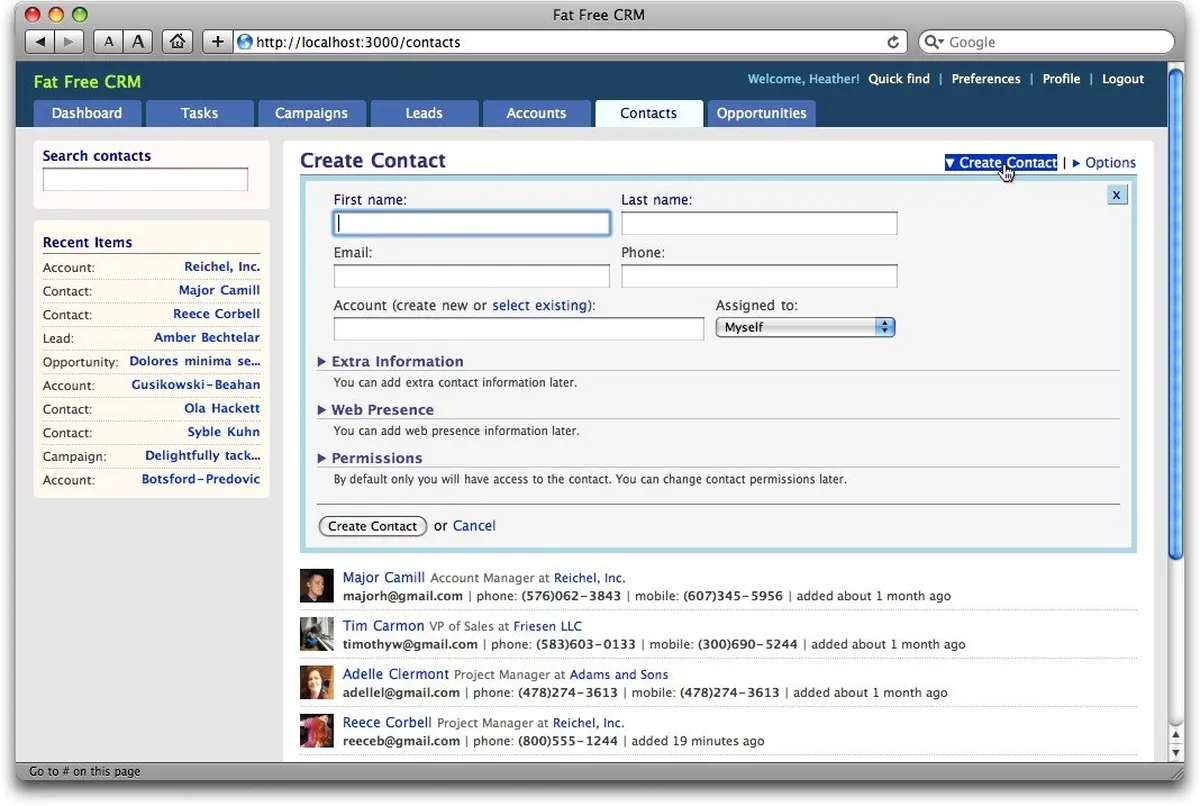Expand the Web Presence section
The image size is (1200, 806).
click(x=381, y=410)
